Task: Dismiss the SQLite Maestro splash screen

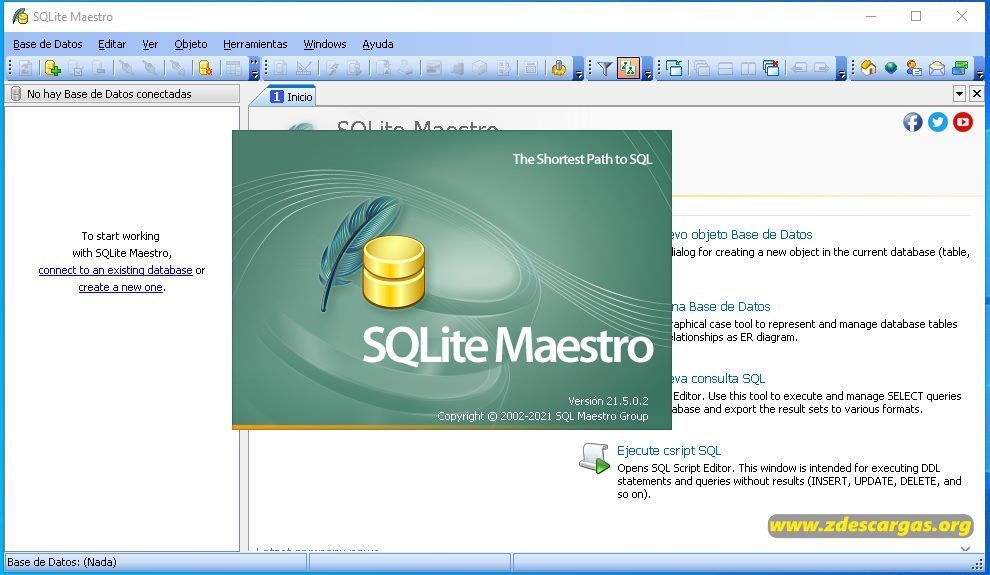Action: pyautogui.click(x=451, y=280)
